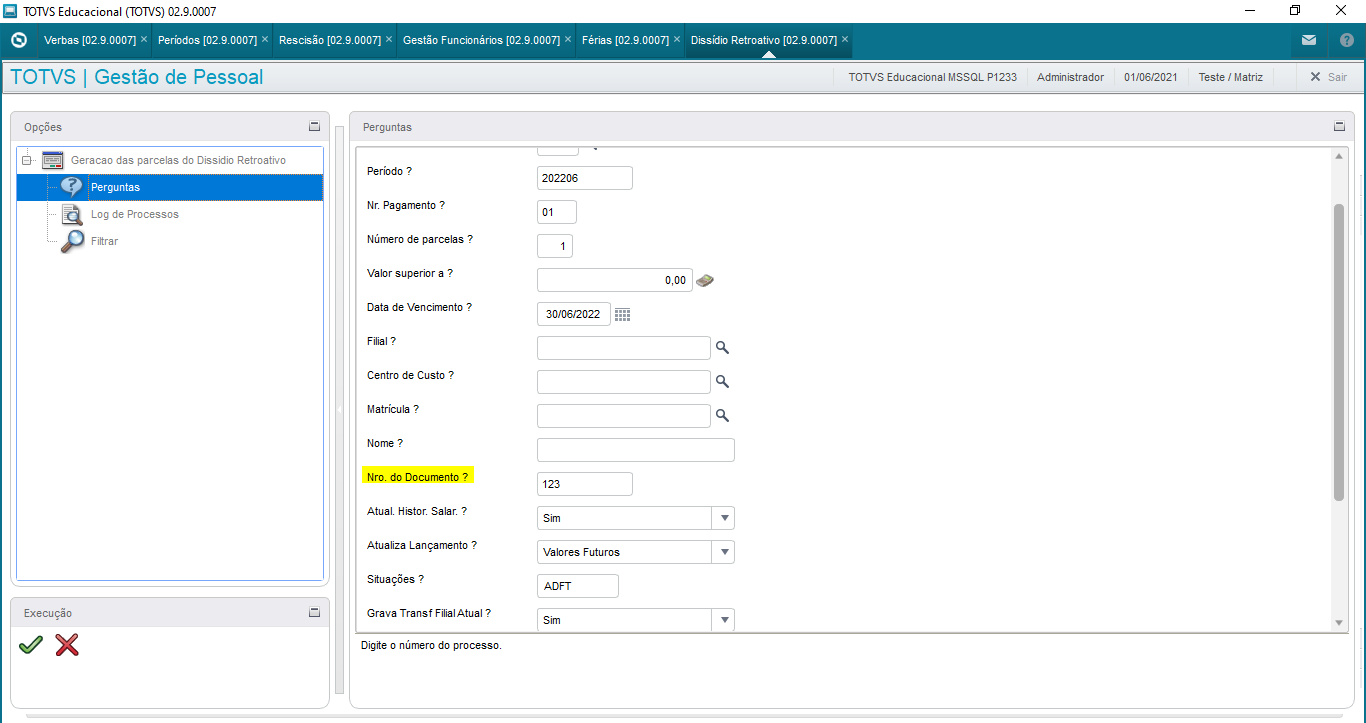Open the Valor superior a calculator icon
The height and width of the screenshot is (723, 1366).
click(705, 280)
